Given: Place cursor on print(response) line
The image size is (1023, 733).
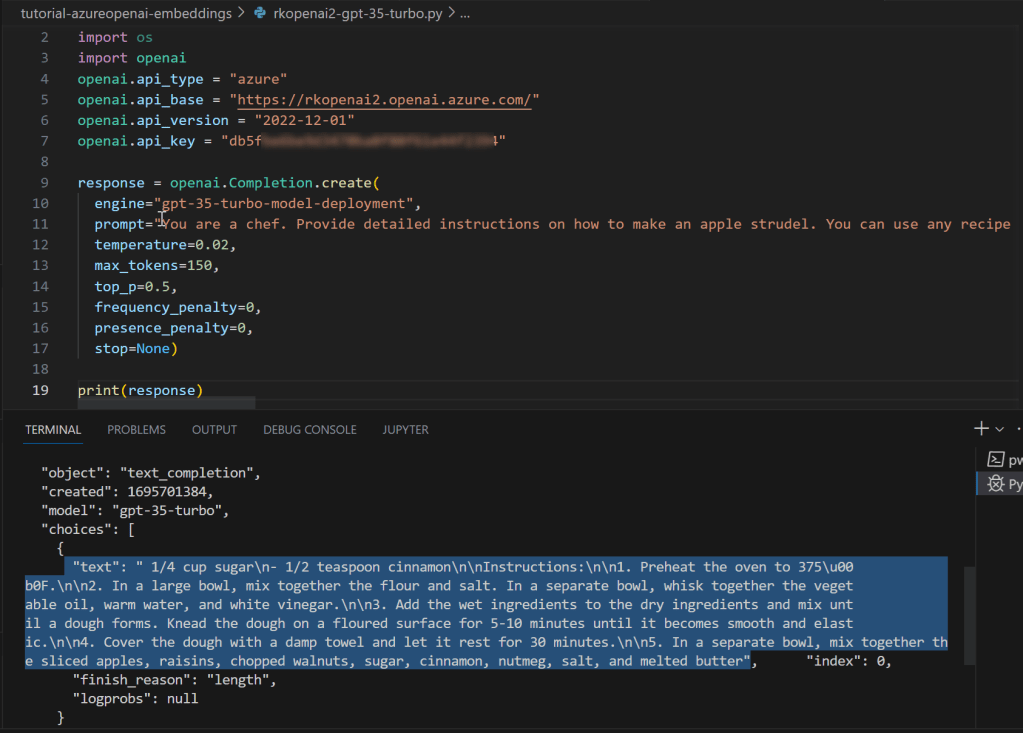Looking at the screenshot, I should pos(140,390).
